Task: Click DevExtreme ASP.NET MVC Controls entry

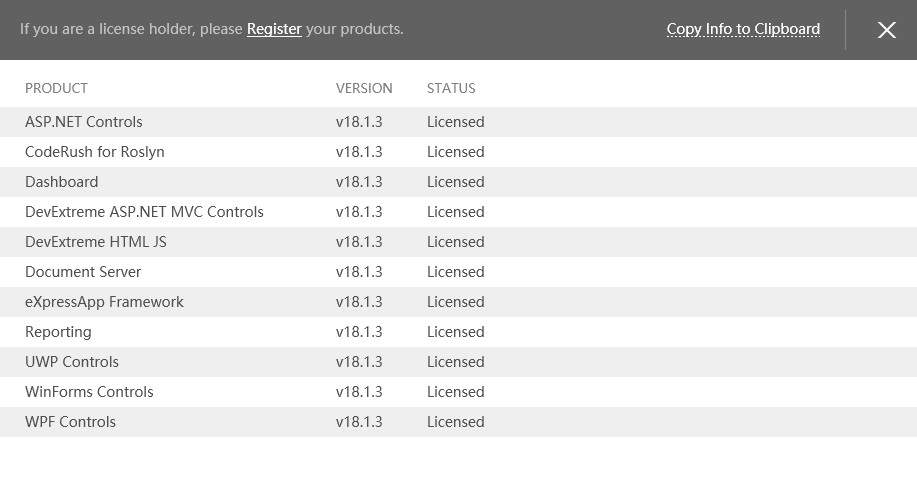Action: point(144,212)
